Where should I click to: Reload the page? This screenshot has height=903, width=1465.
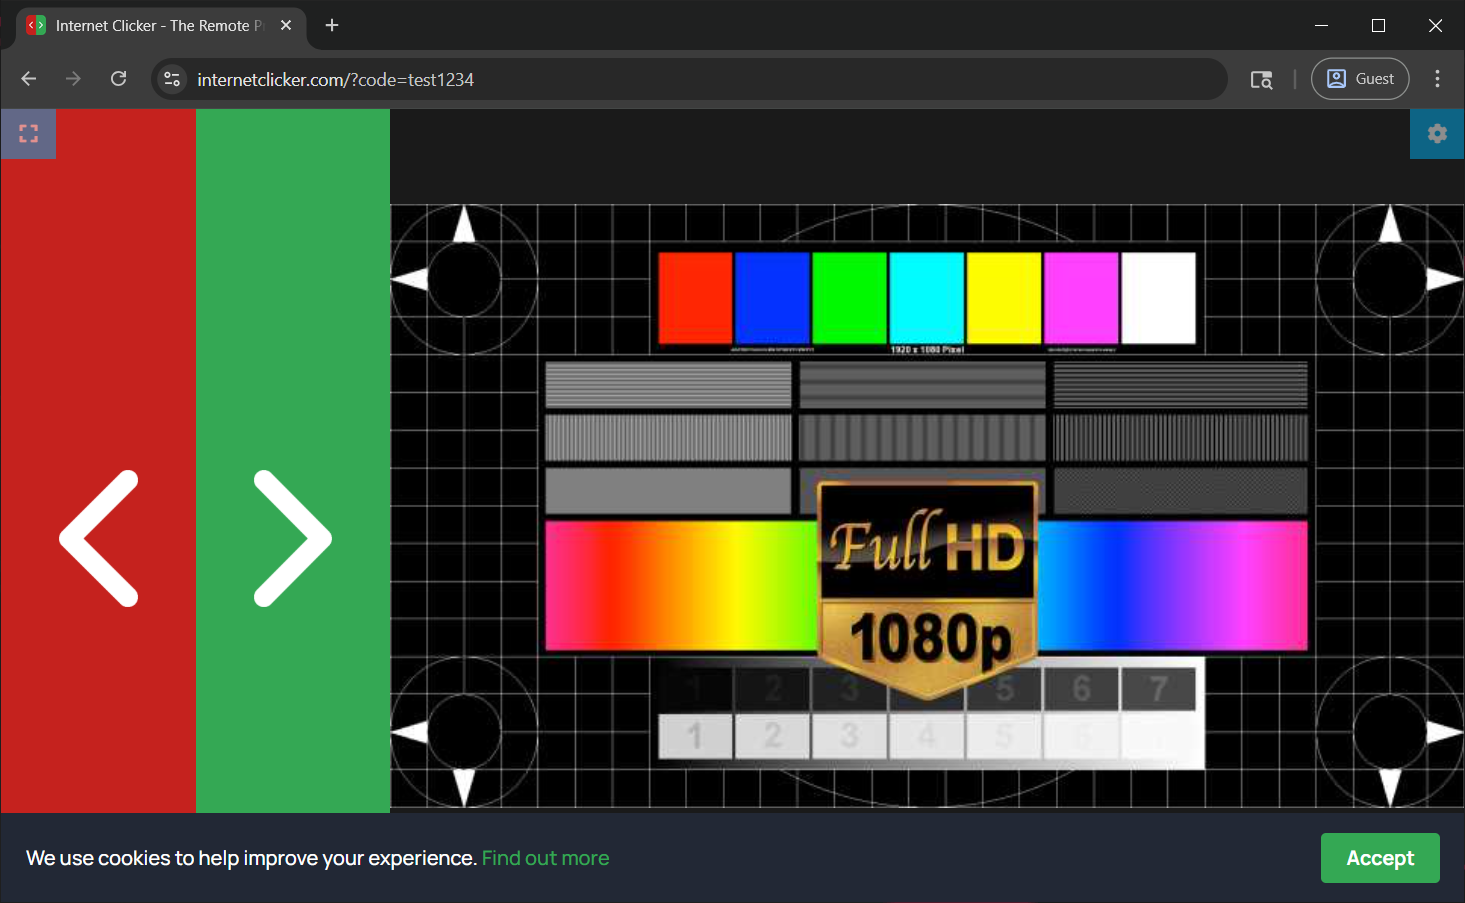[118, 79]
